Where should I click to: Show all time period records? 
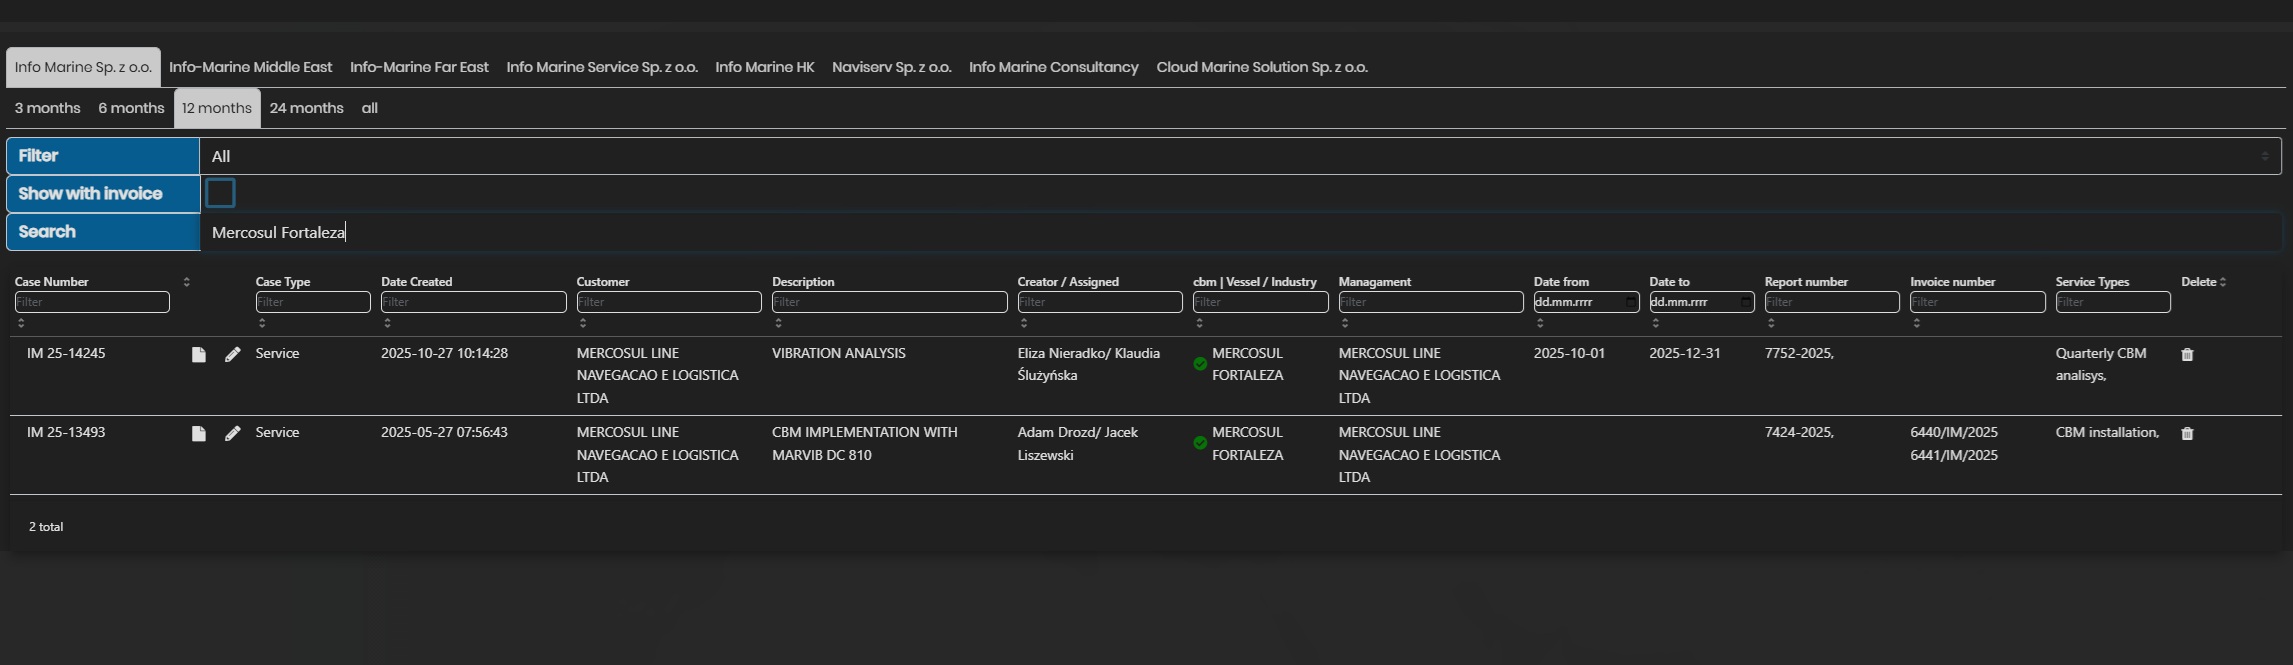tap(369, 108)
